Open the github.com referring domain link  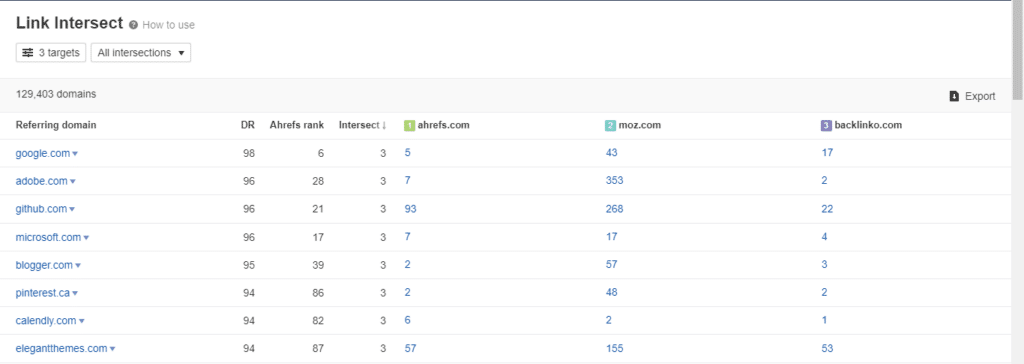point(41,209)
